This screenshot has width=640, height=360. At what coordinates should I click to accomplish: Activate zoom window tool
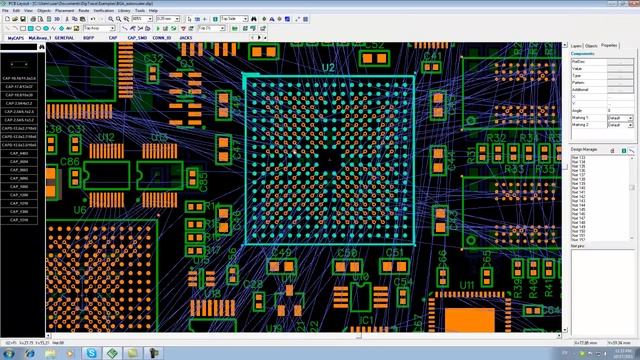127,19
